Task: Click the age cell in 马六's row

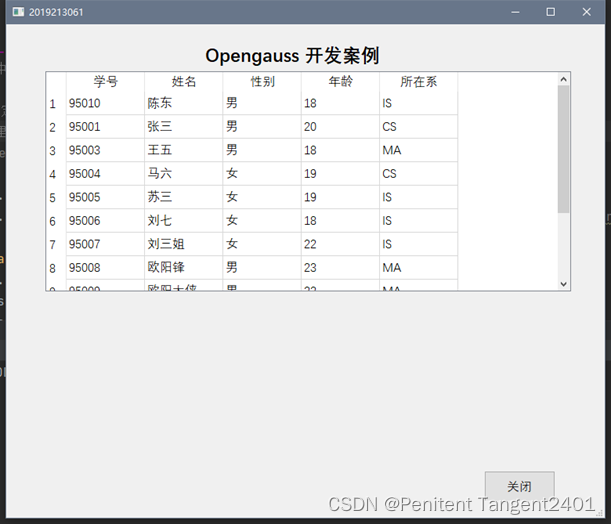Action: pos(340,174)
